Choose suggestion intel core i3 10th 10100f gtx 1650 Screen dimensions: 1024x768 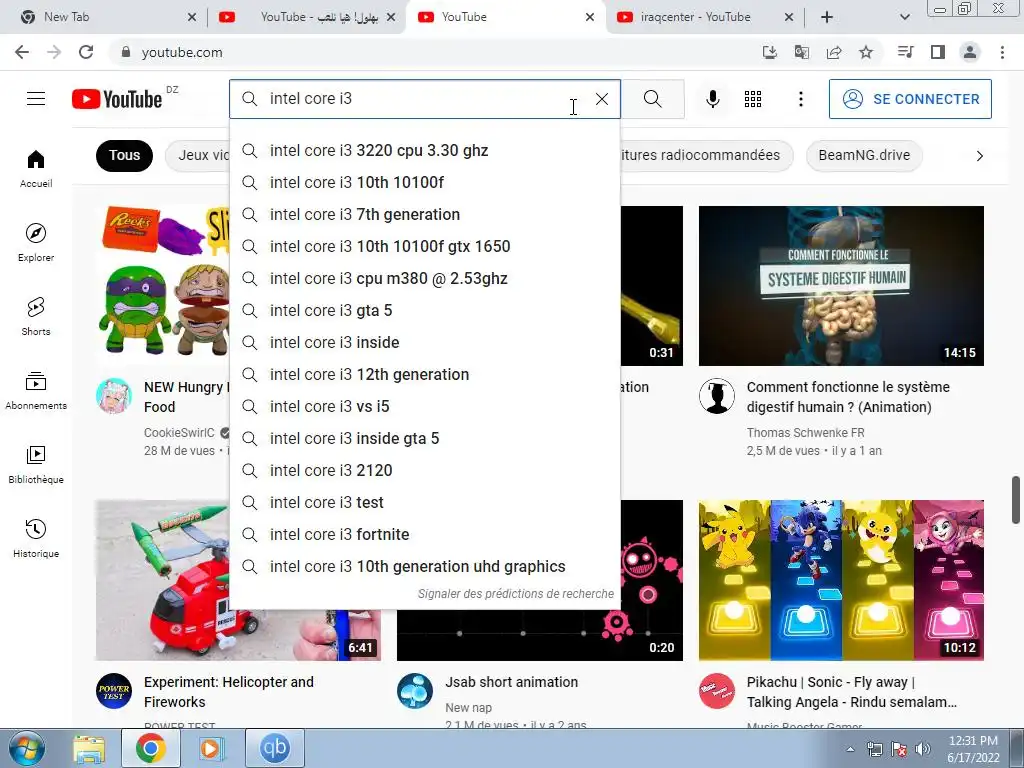(424, 246)
